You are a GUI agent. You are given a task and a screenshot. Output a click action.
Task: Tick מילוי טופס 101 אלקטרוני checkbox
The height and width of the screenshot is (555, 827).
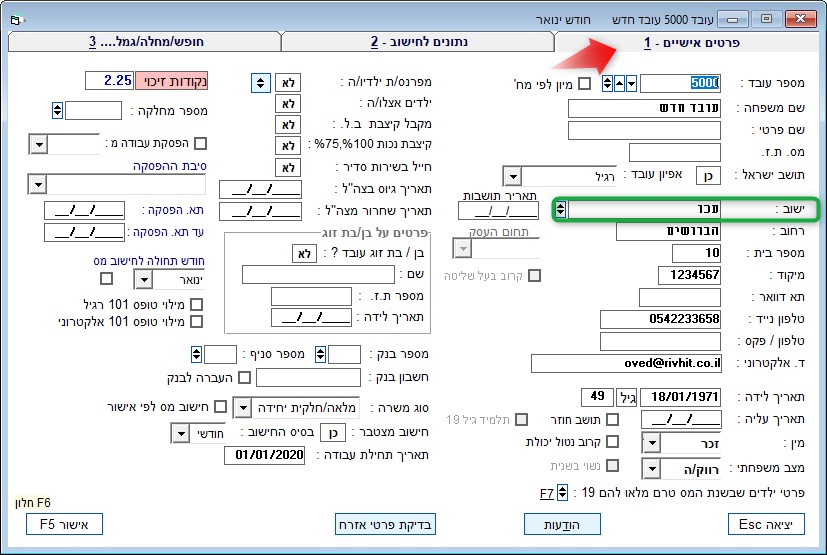pyautogui.click(x=196, y=321)
